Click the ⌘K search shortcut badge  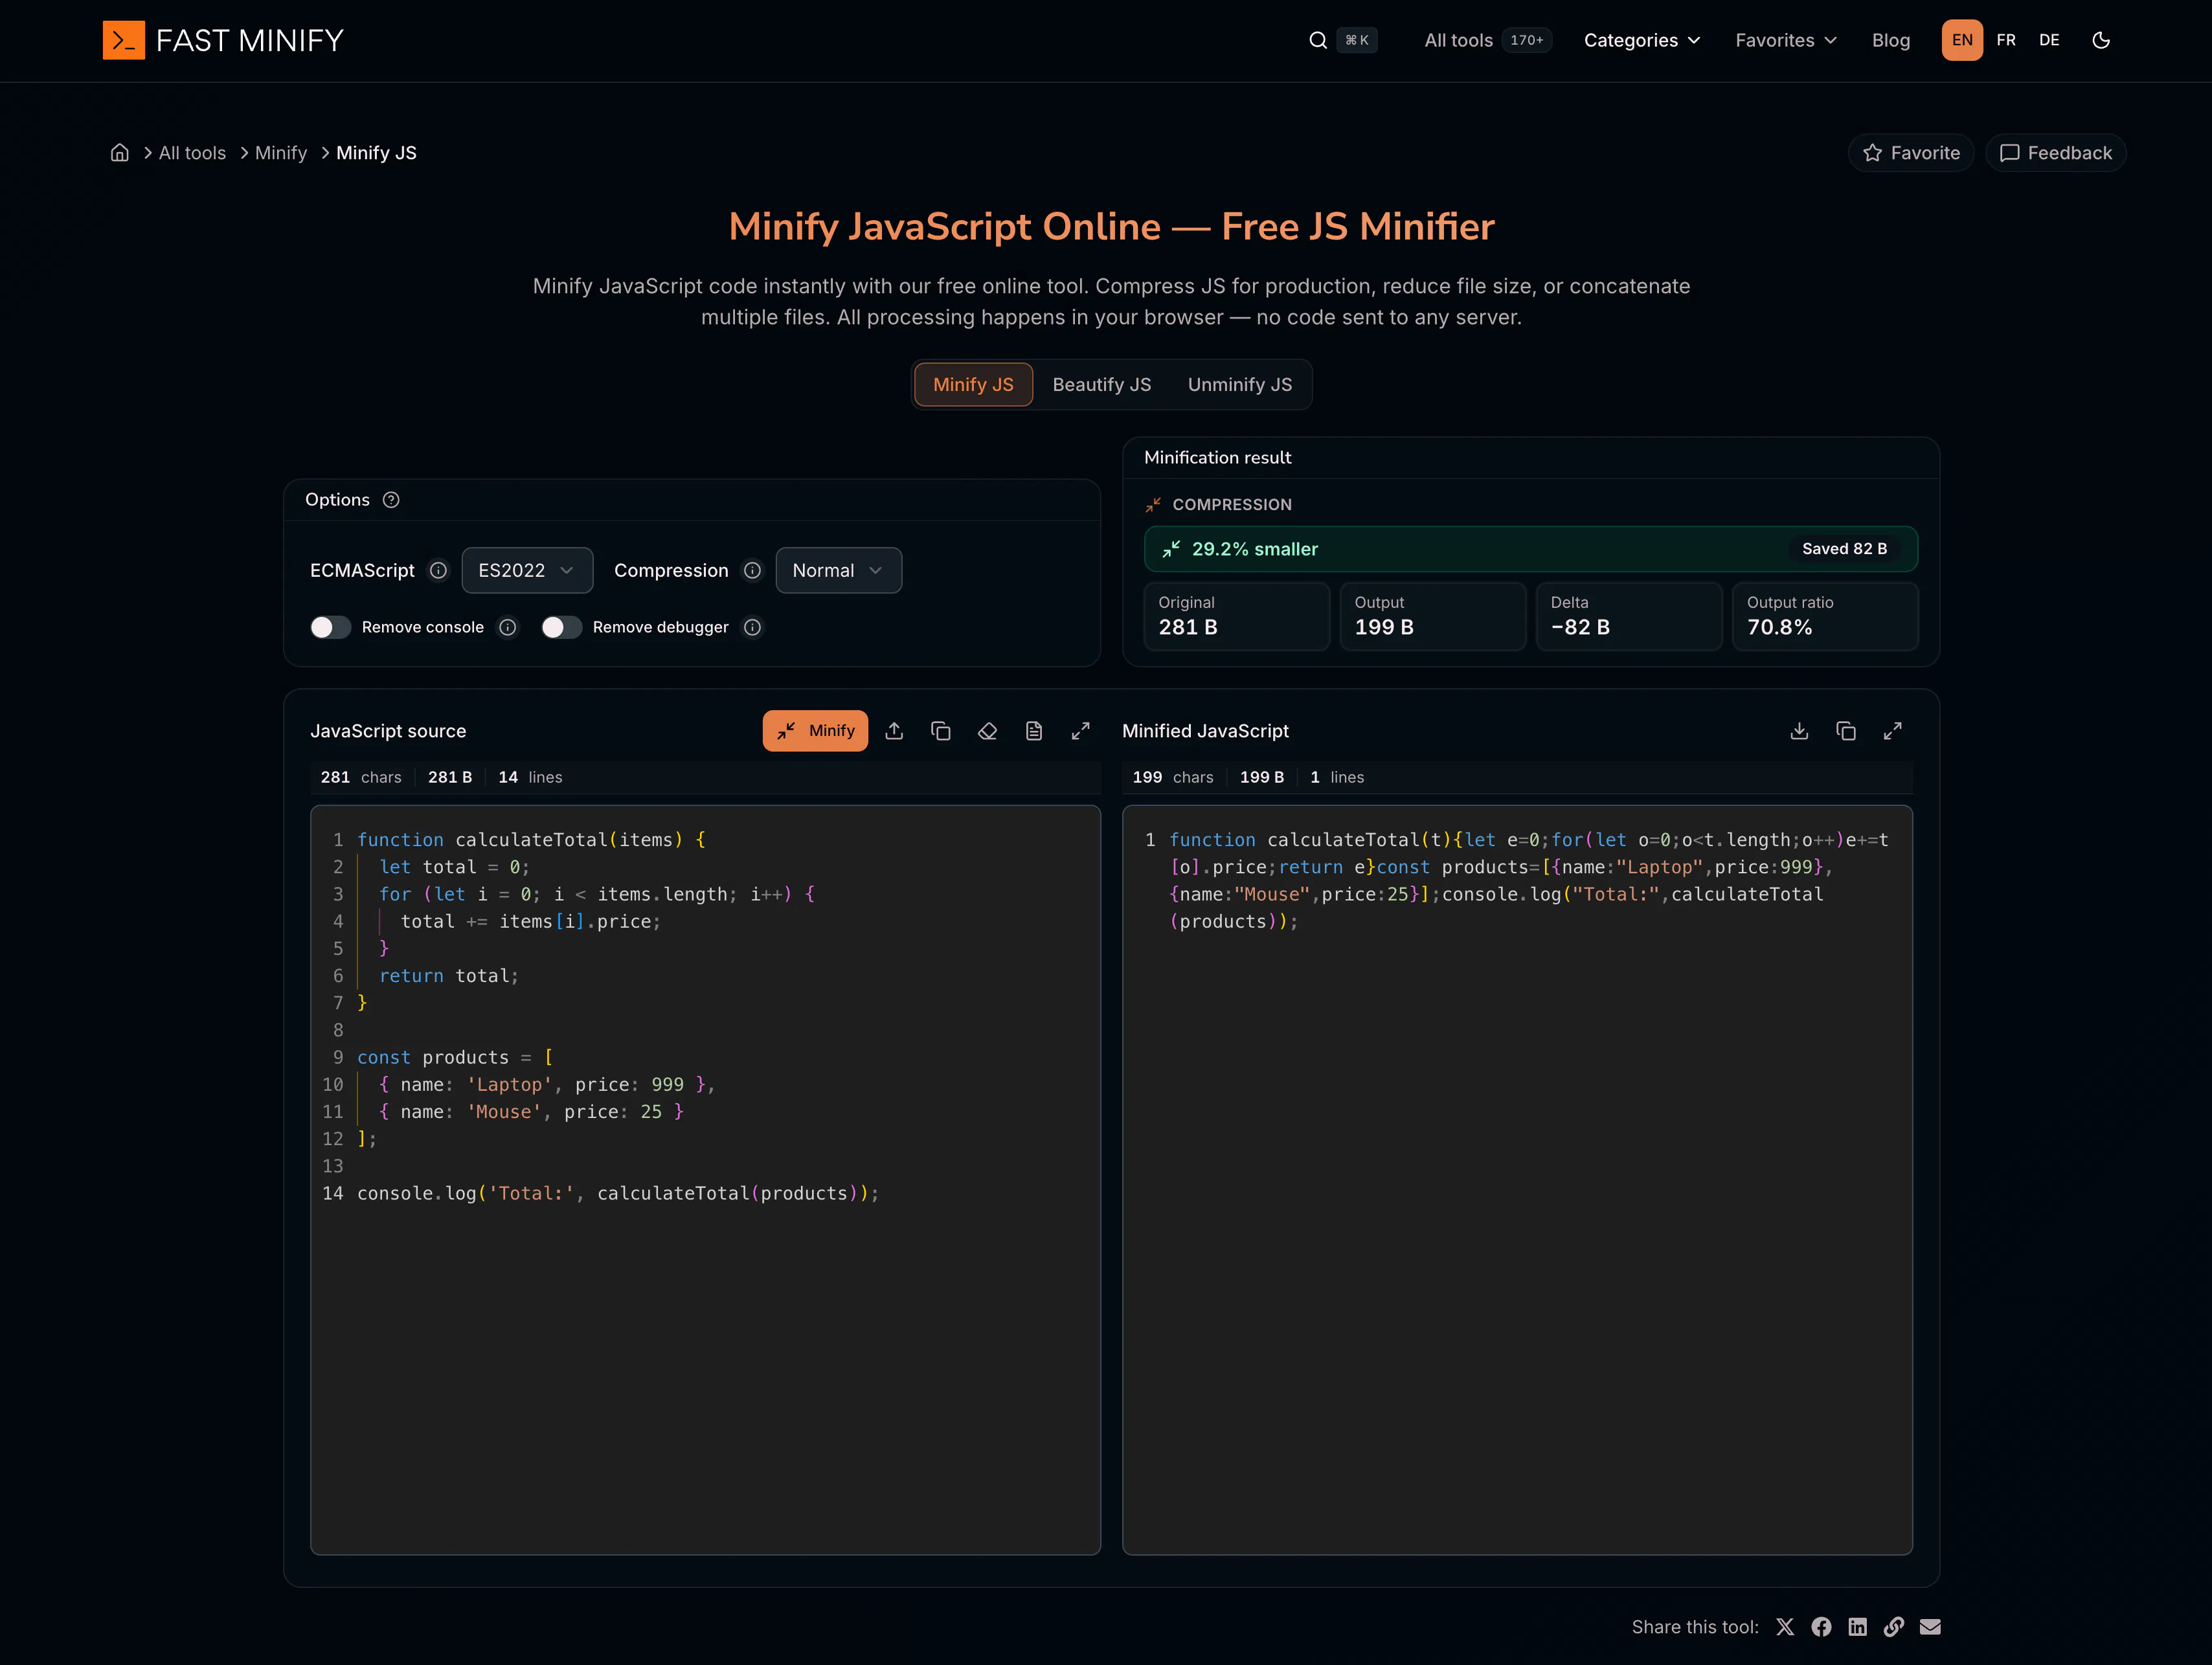click(x=1357, y=40)
